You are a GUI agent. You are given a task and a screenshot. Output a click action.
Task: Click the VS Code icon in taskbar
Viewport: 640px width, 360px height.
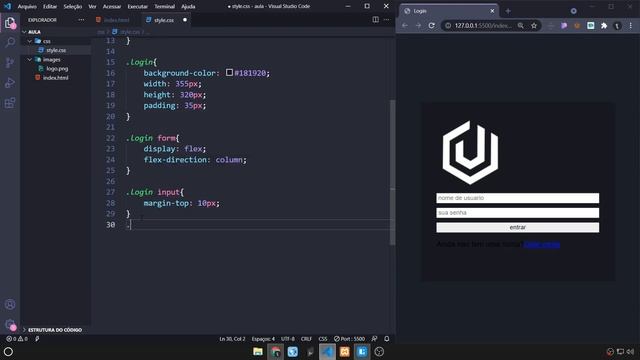[x=327, y=351]
